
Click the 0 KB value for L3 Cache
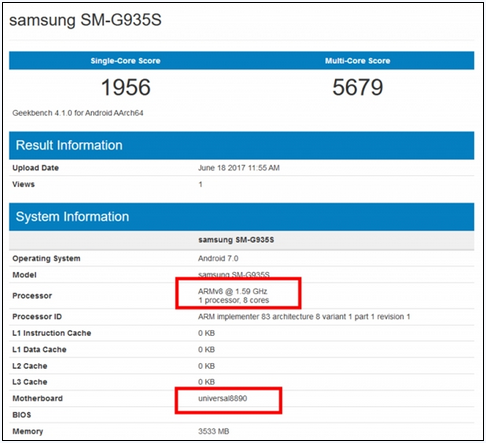tap(206, 382)
